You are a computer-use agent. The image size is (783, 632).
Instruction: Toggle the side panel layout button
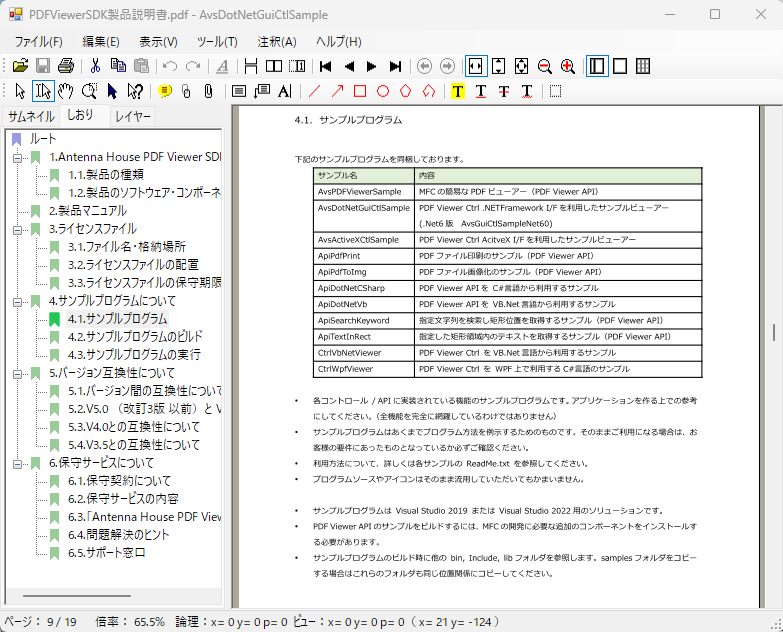(597, 66)
